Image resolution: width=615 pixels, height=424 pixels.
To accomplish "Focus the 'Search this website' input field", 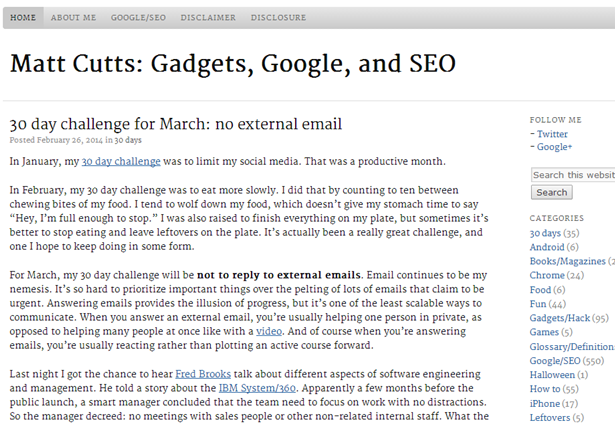I will (573, 175).
